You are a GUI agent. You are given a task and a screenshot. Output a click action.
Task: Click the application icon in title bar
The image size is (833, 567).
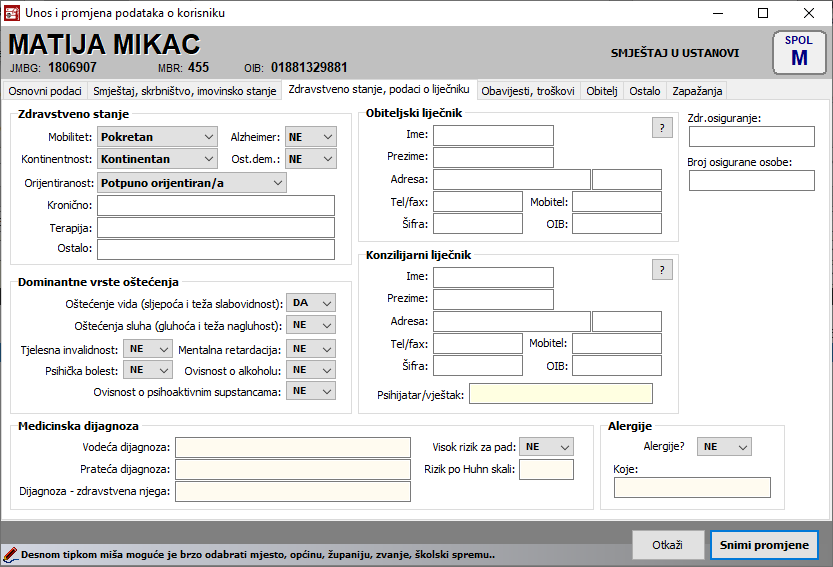pos(12,13)
